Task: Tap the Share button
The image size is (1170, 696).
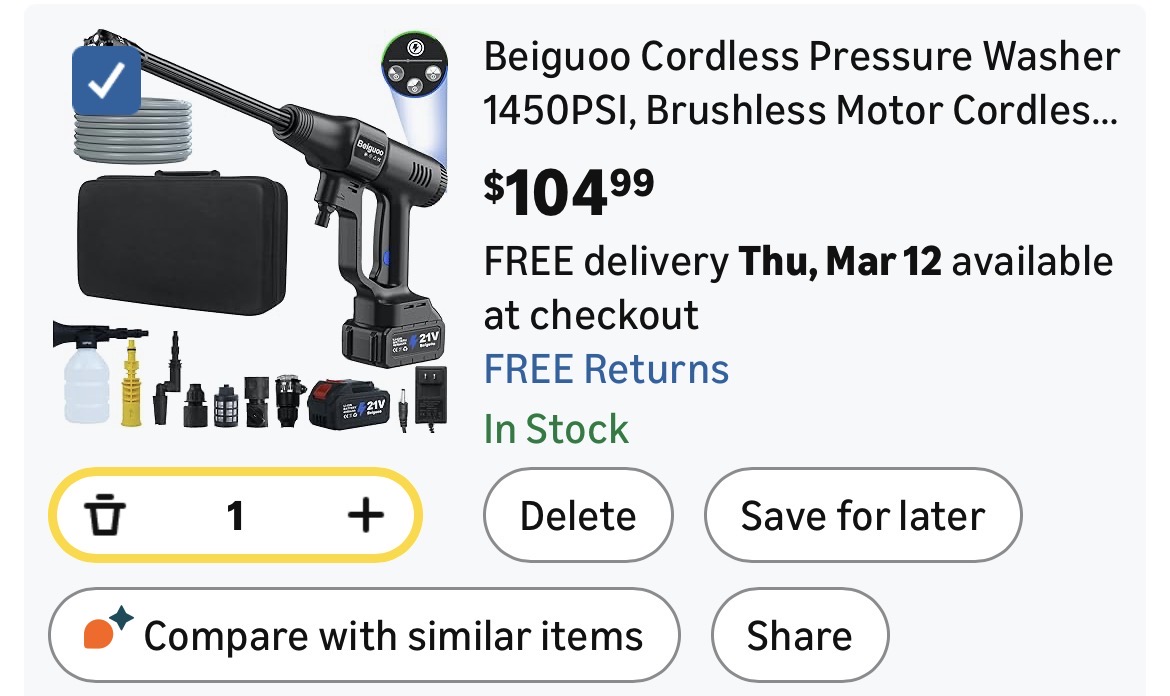Action: coord(799,636)
